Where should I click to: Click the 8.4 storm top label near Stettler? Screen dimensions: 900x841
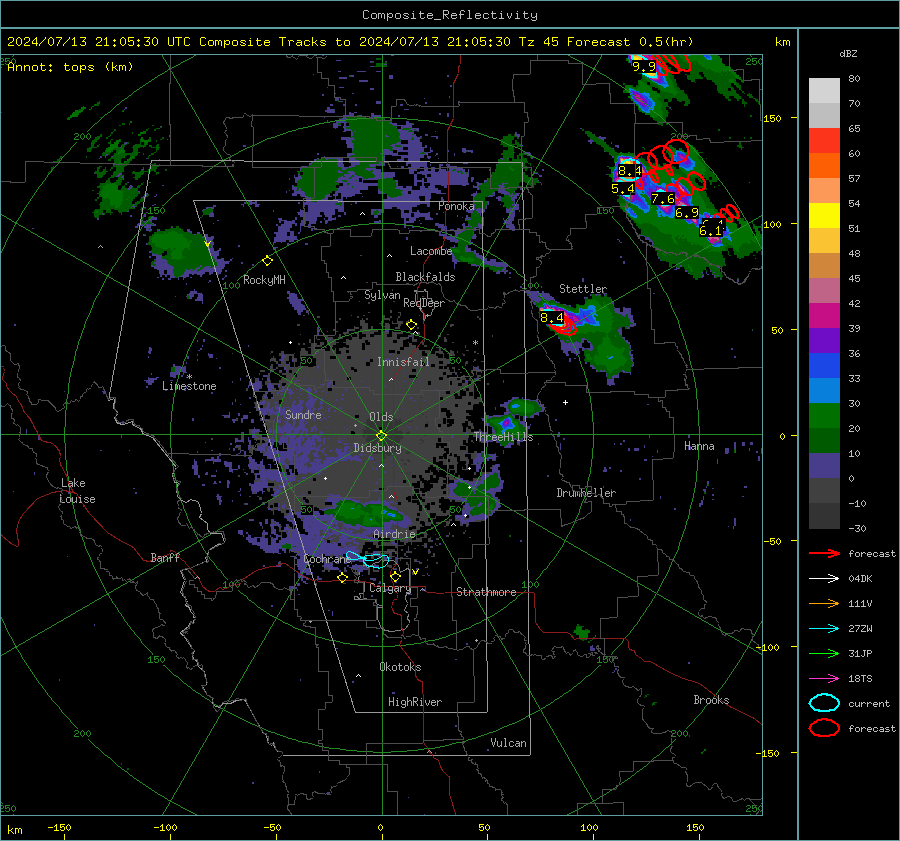(x=552, y=317)
